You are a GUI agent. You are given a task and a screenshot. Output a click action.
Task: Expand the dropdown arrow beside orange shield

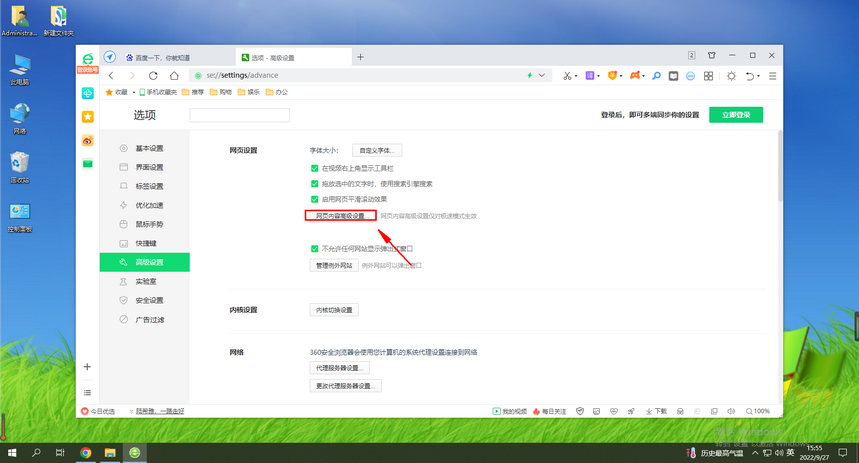(621, 76)
